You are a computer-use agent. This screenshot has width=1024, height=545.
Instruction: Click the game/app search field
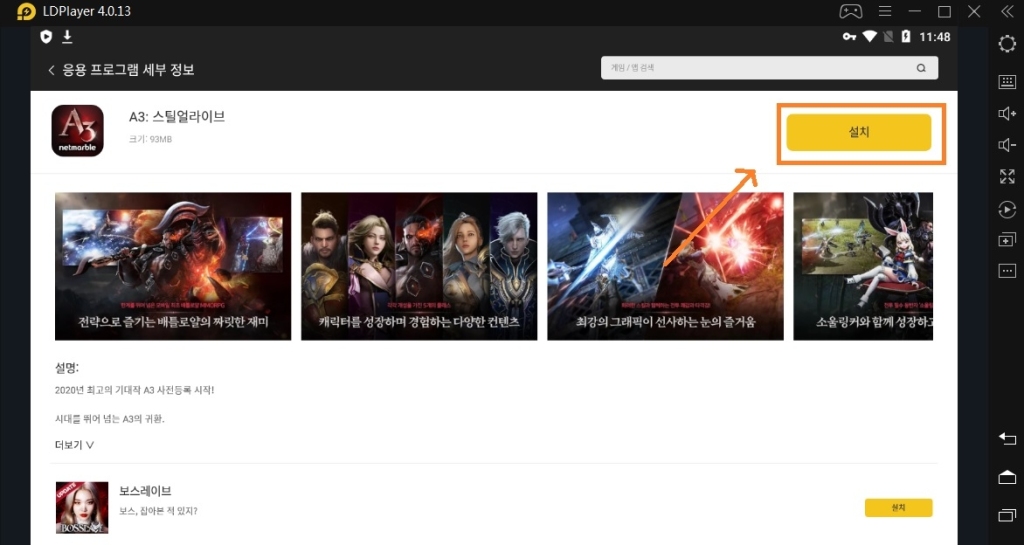click(769, 68)
